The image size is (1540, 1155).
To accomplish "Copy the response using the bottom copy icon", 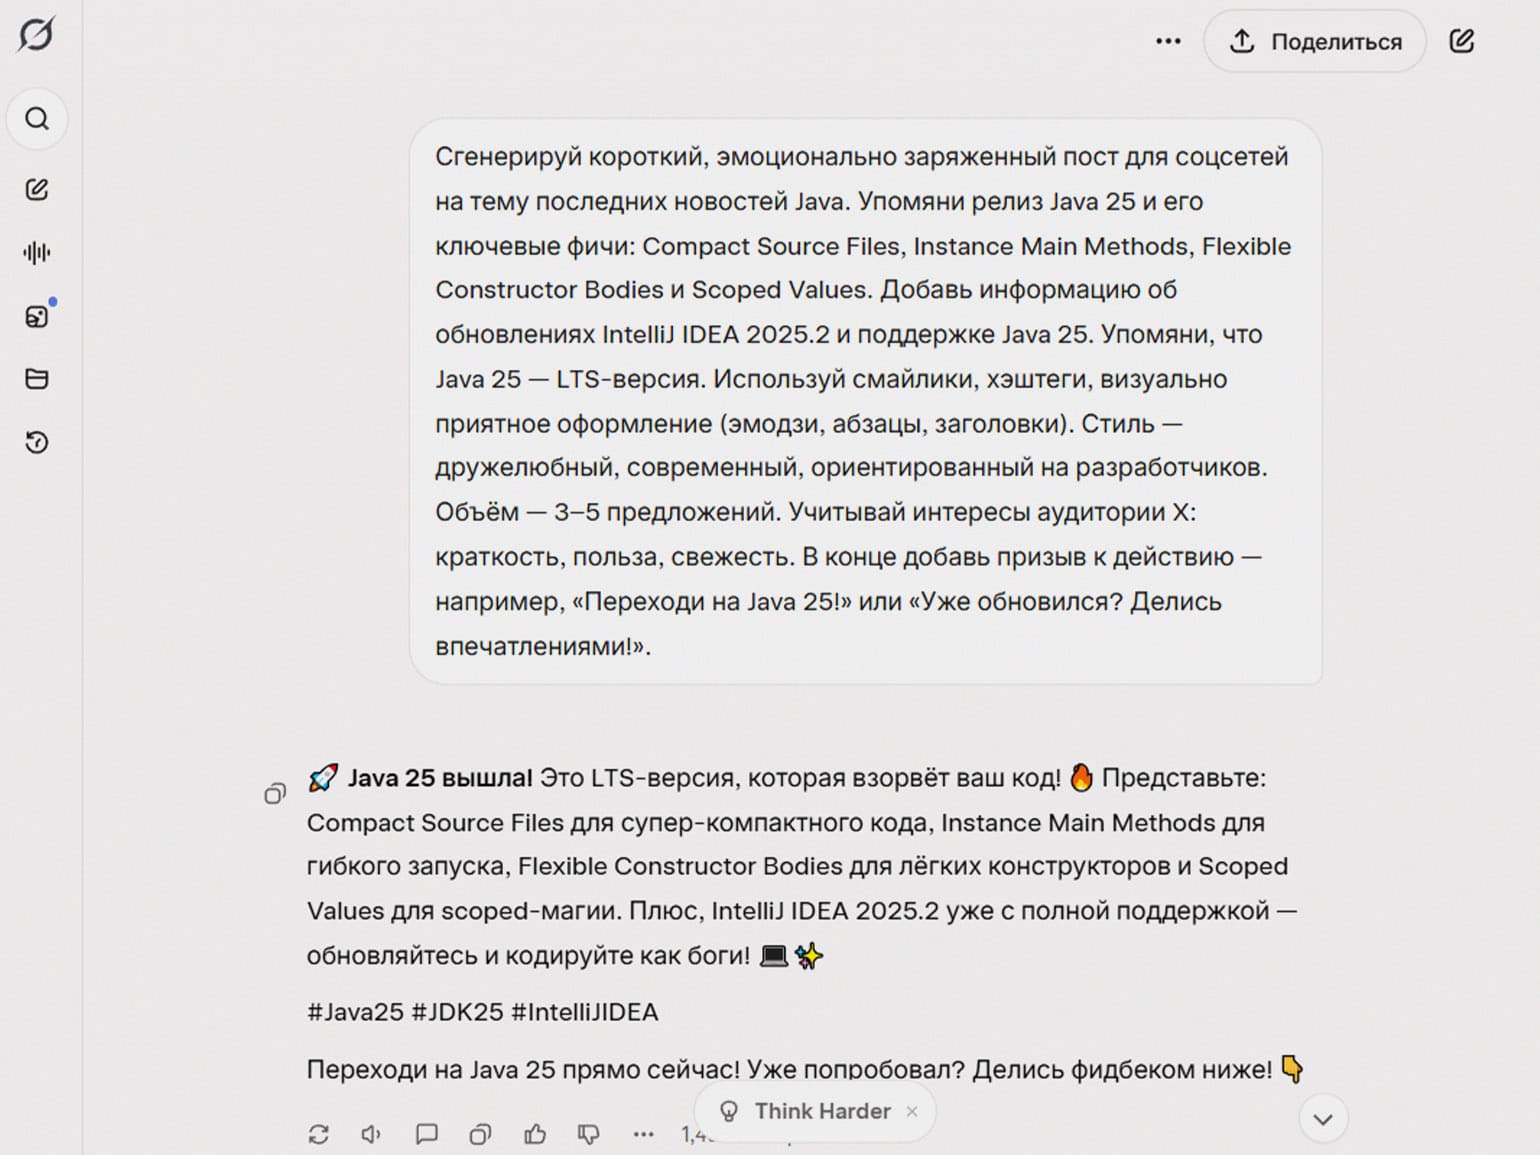I will 480,1134.
